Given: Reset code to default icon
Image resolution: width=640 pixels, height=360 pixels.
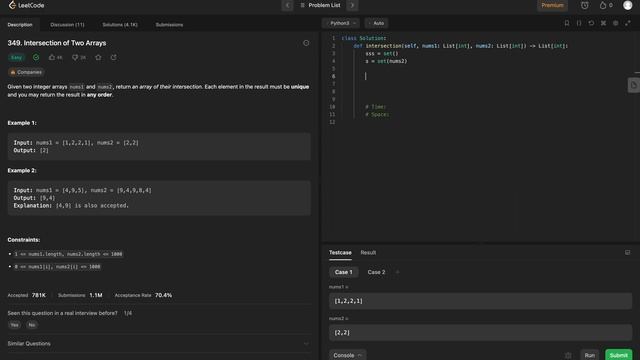Looking at the screenshot, I should 591,23.
